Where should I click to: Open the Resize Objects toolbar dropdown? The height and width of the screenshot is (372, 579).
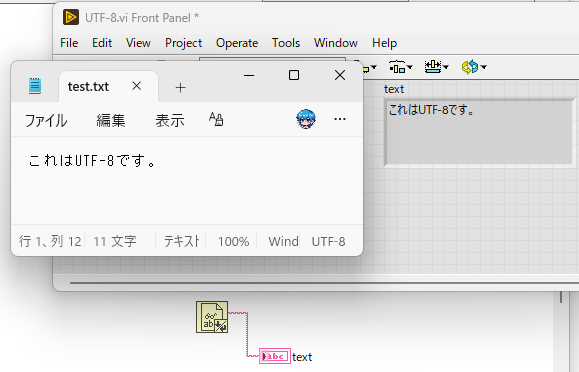[436, 67]
